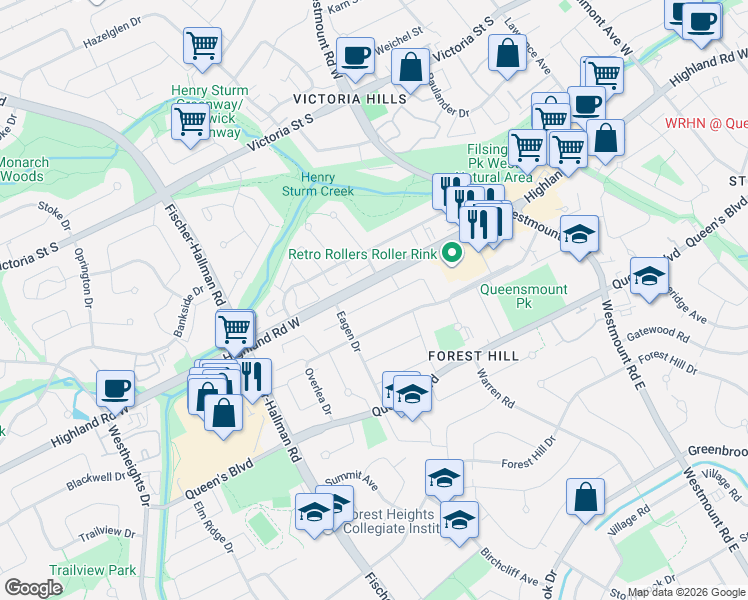Click the FOREST HILL neighbourhood label
The image size is (748, 600).
coord(474,356)
